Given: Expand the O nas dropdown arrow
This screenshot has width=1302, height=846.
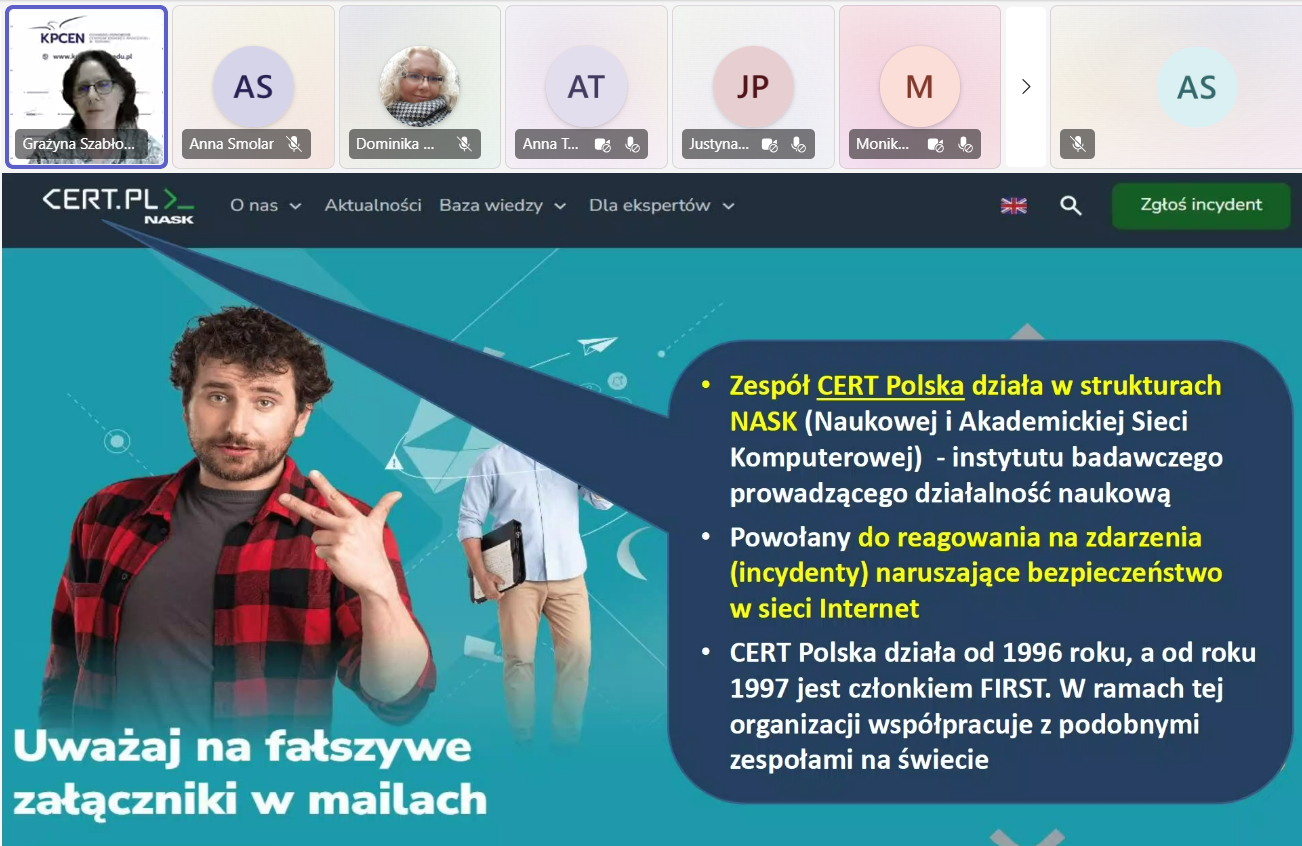Looking at the screenshot, I should pyautogui.click(x=295, y=206).
